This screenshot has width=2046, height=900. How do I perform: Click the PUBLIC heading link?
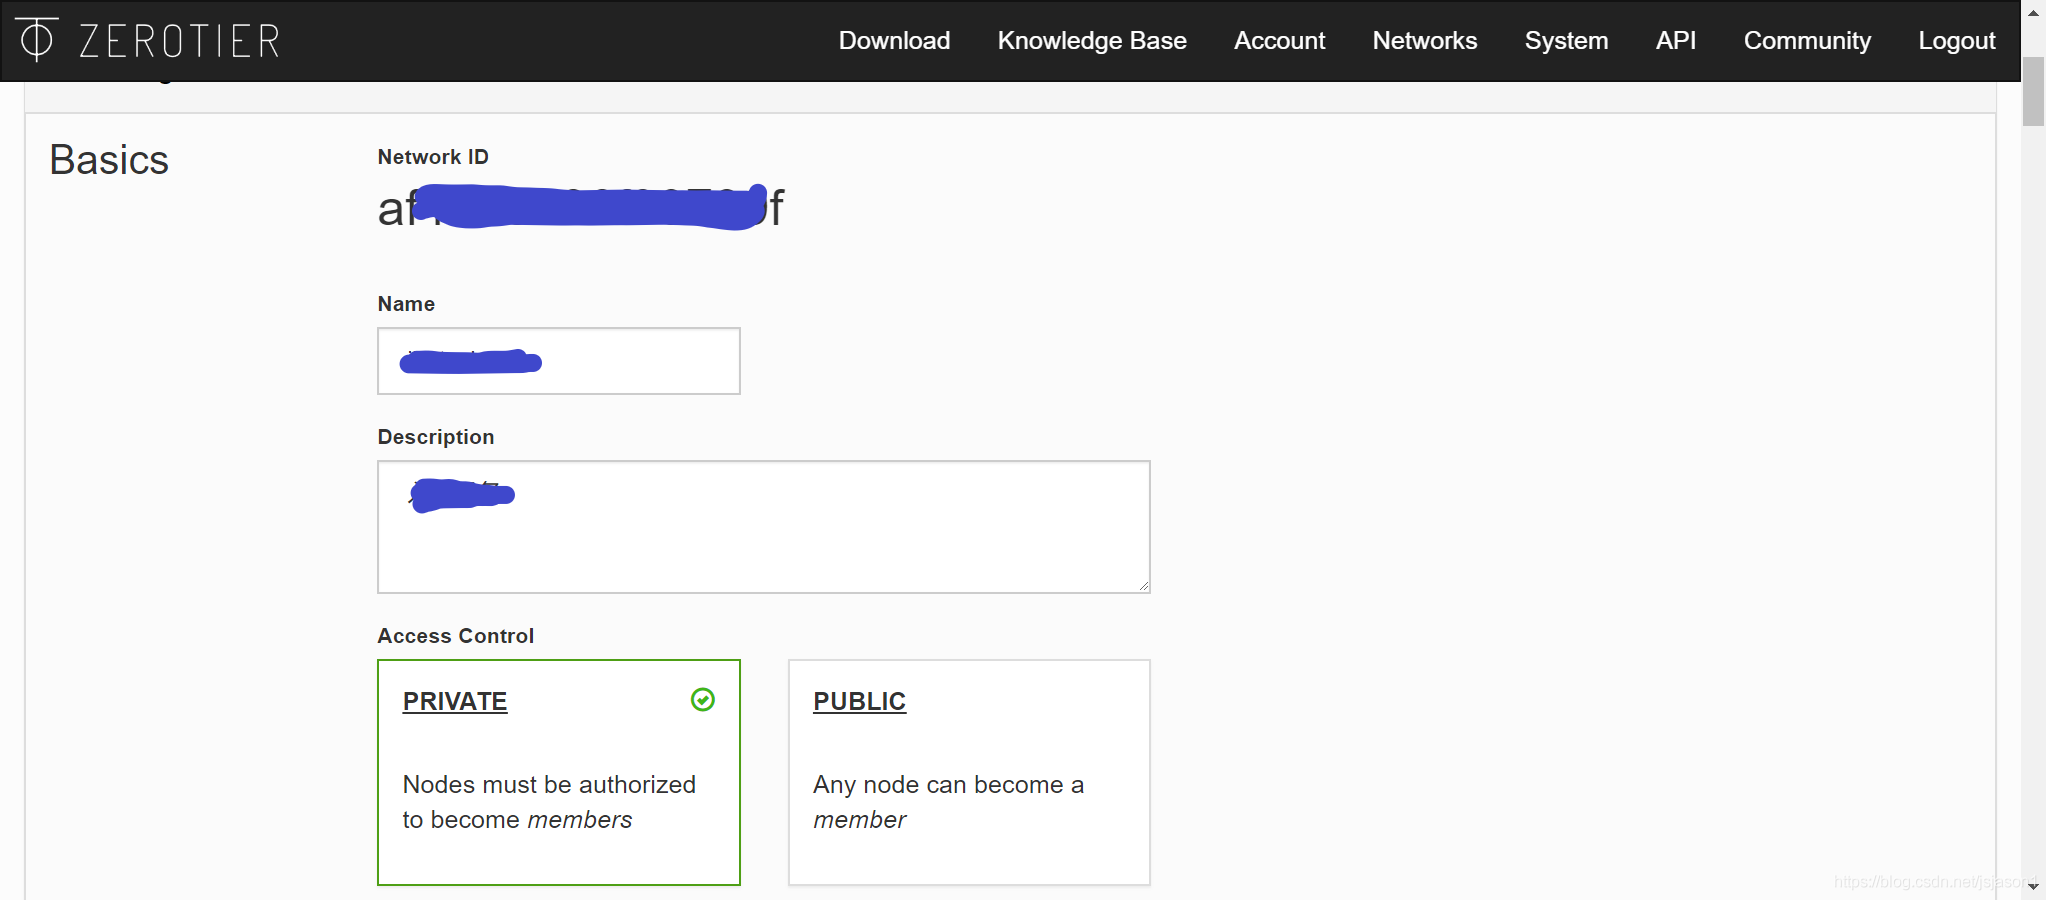[x=859, y=701]
